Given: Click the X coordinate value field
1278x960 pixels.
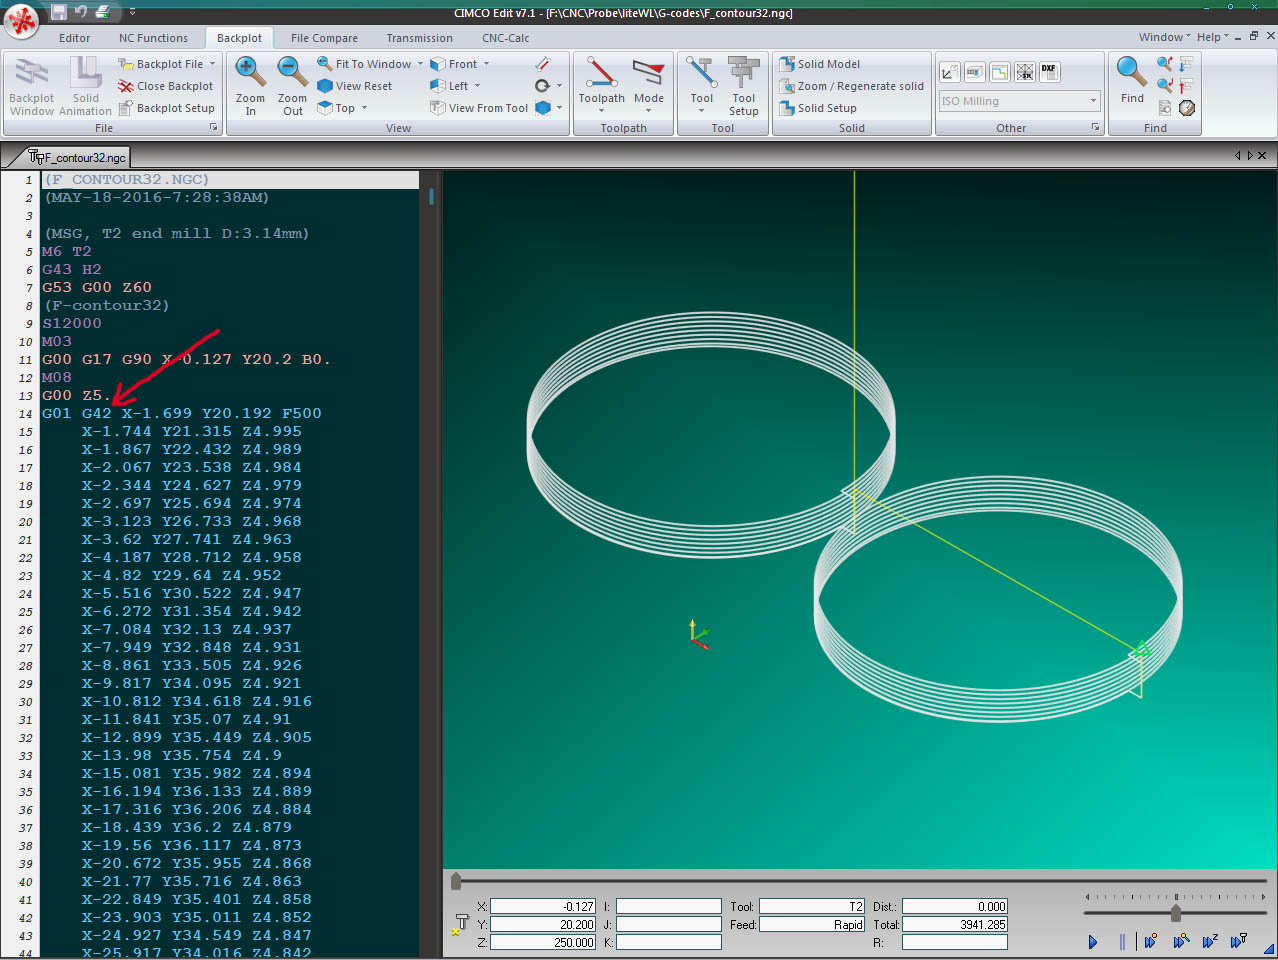Looking at the screenshot, I should pos(543,907).
